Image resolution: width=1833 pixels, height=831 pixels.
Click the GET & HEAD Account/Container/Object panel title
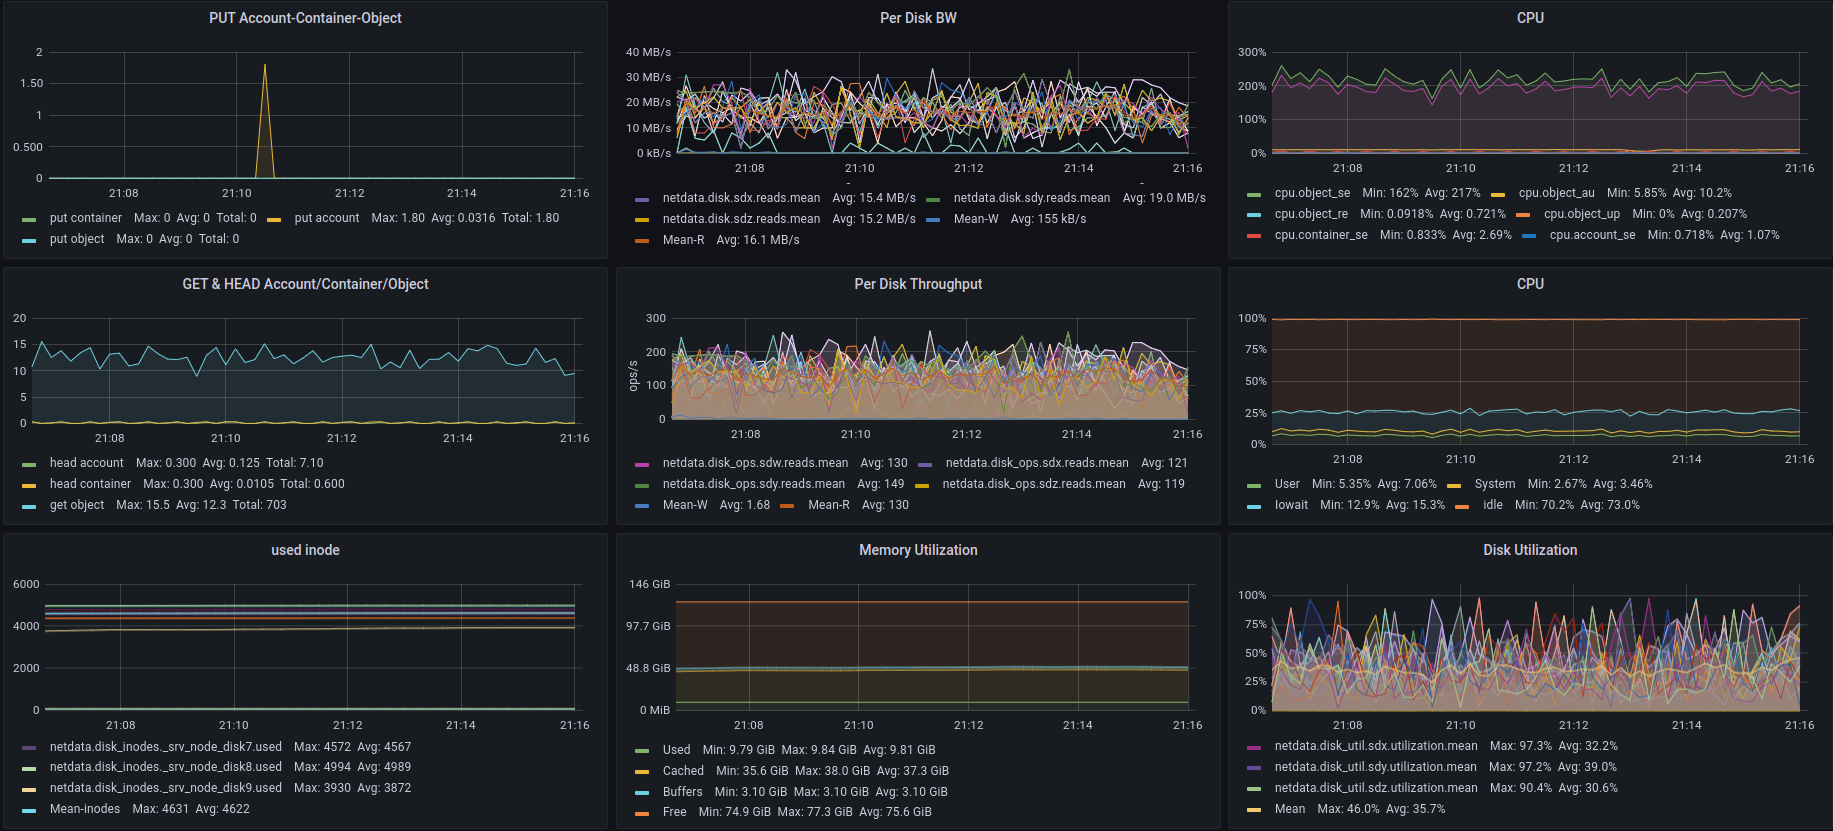point(305,284)
